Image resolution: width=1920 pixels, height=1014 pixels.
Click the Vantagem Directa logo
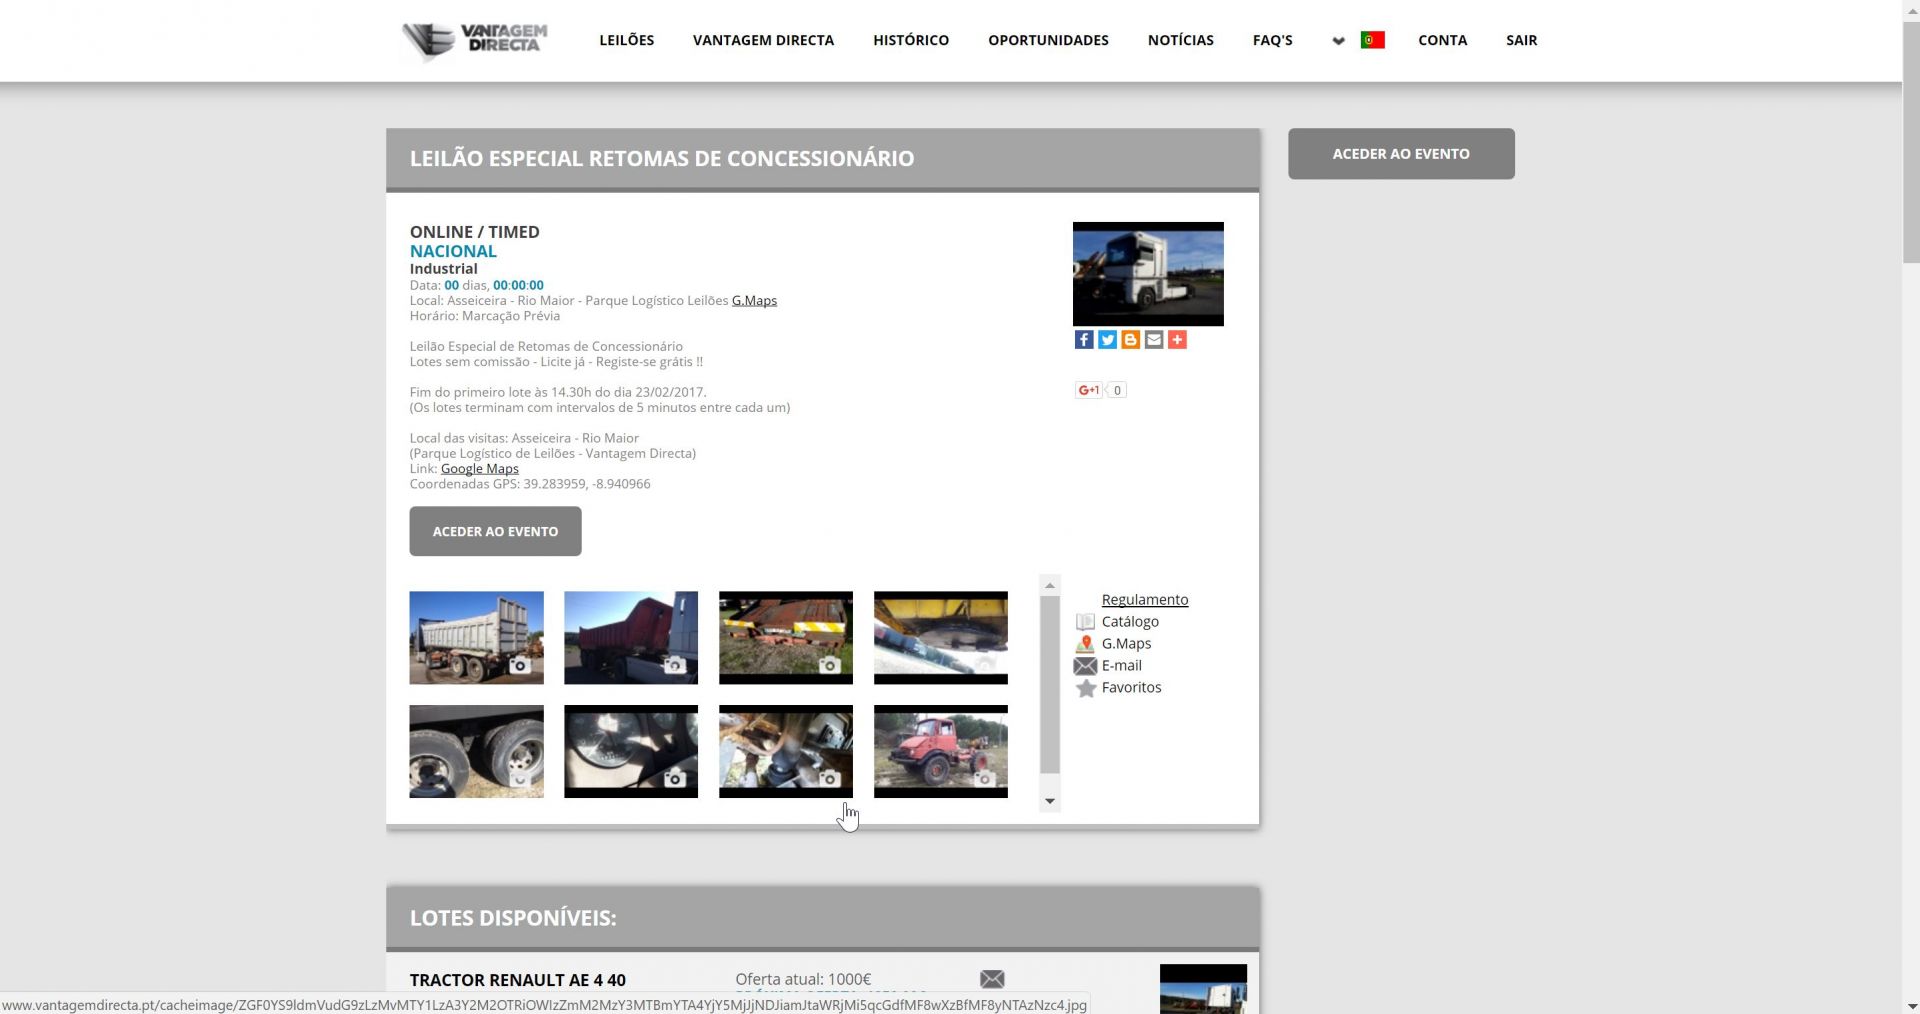[x=475, y=41]
